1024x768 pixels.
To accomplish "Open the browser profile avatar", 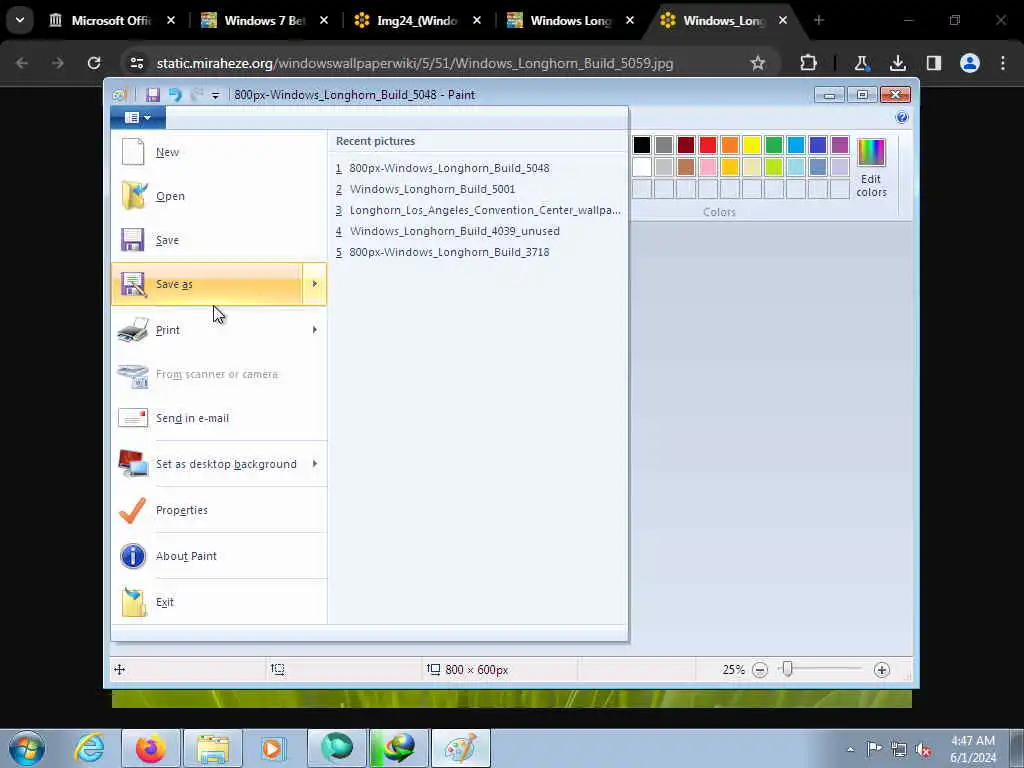I will pyautogui.click(x=970, y=63).
